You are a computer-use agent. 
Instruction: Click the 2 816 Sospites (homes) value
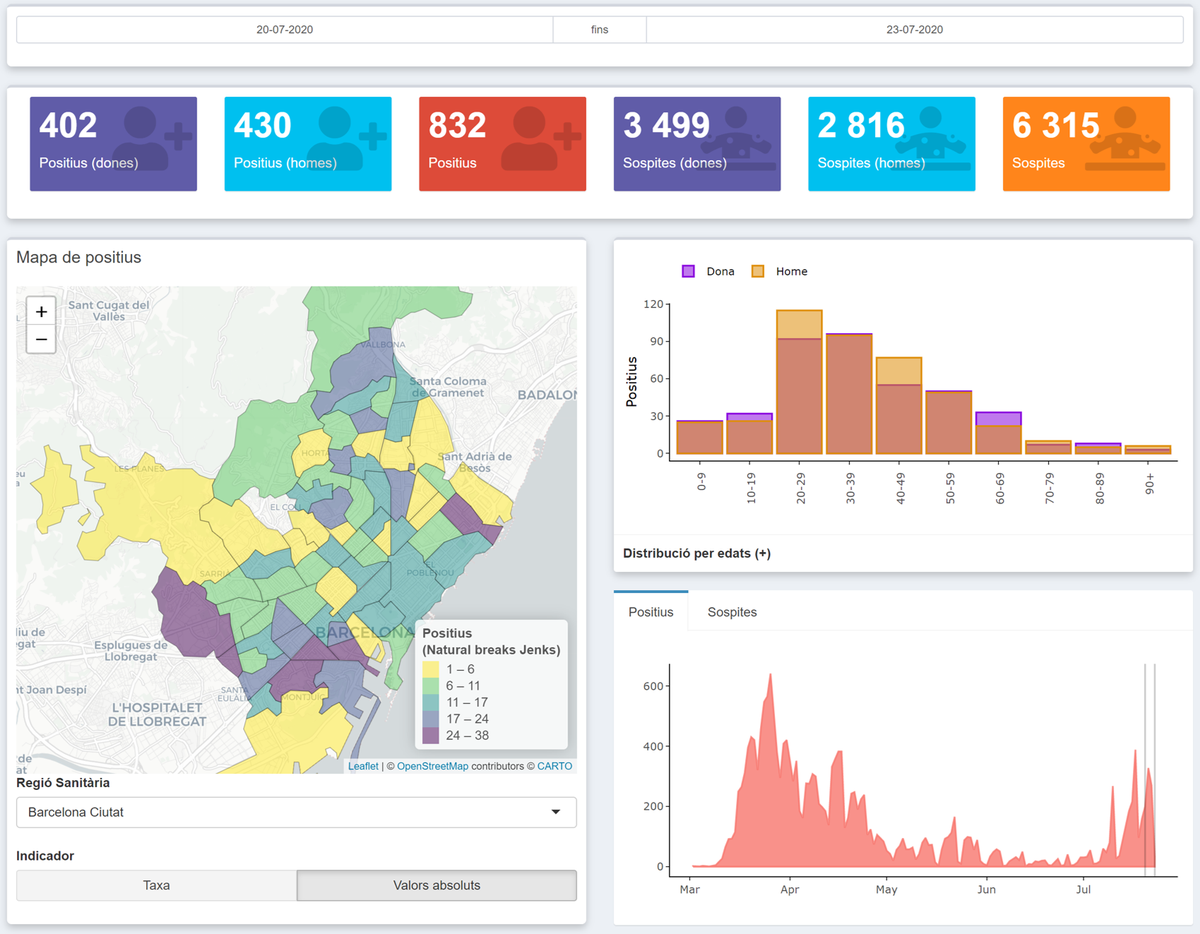(861, 126)
